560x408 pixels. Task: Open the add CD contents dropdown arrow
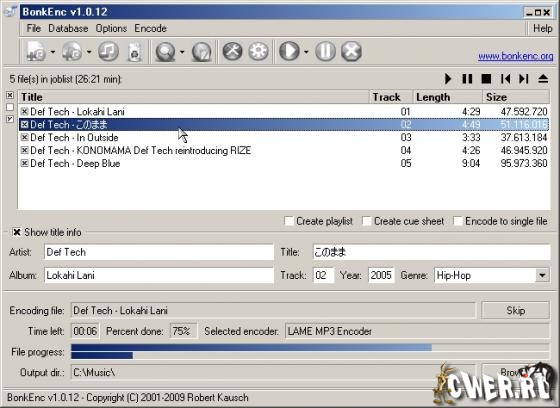[89, 52]
